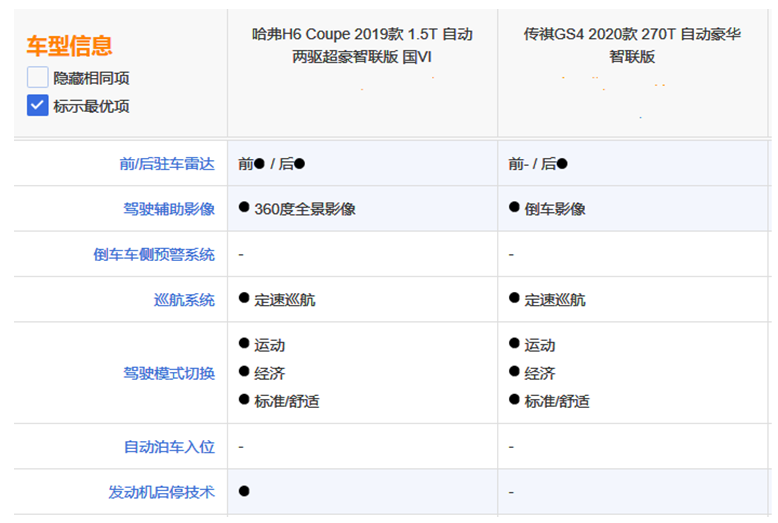The image size is (778, 523).
Task: Open the 驾驶模式切换 row label
Action: point(169,373)
